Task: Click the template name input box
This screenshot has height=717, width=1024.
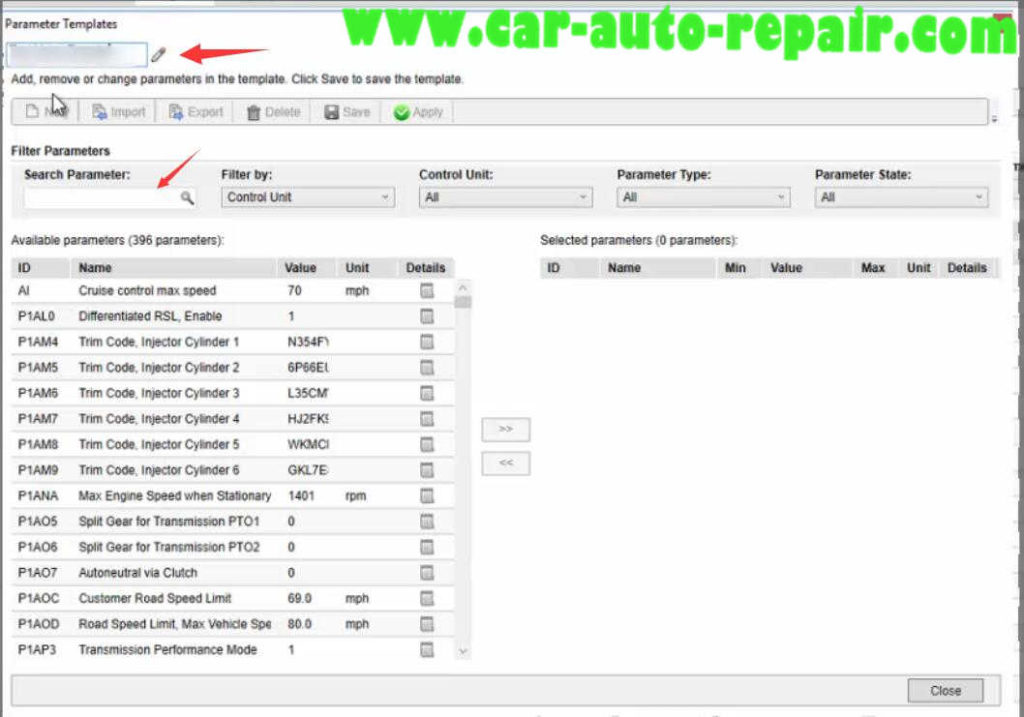Action: pos(75,55)
